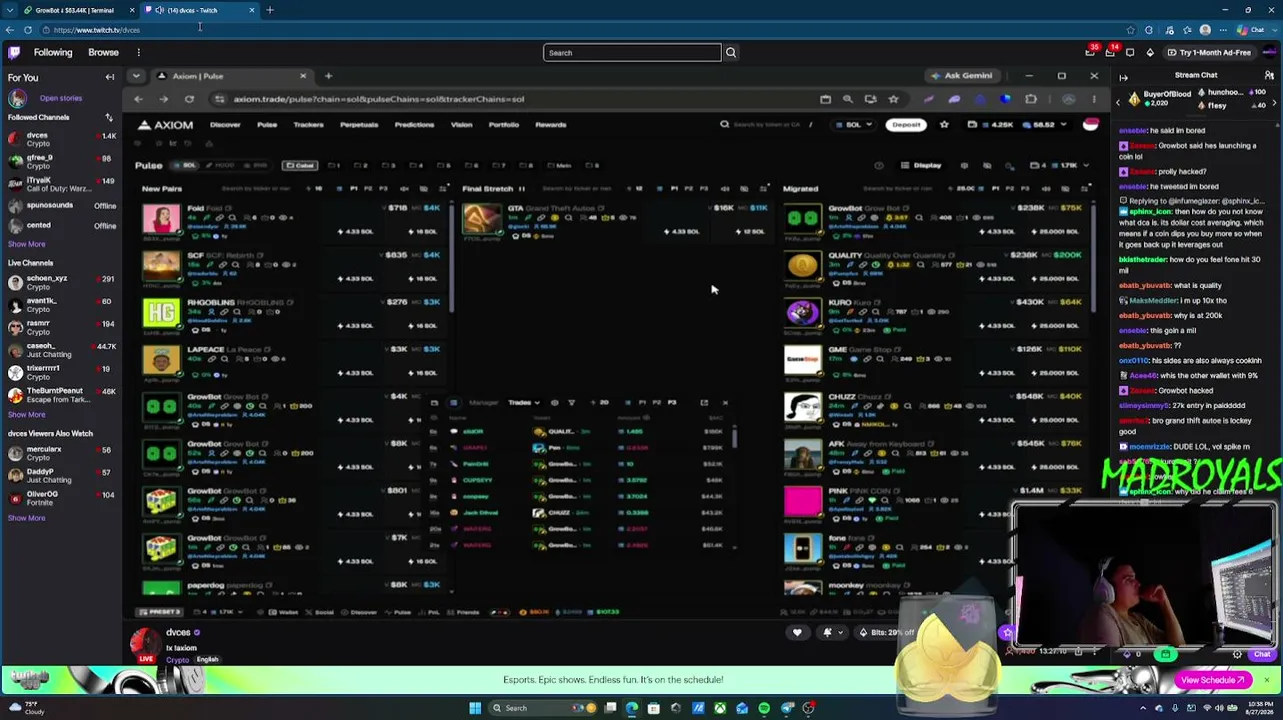
Task: Open Spotify from the taskbar
Action: click(x=764, y=708)
